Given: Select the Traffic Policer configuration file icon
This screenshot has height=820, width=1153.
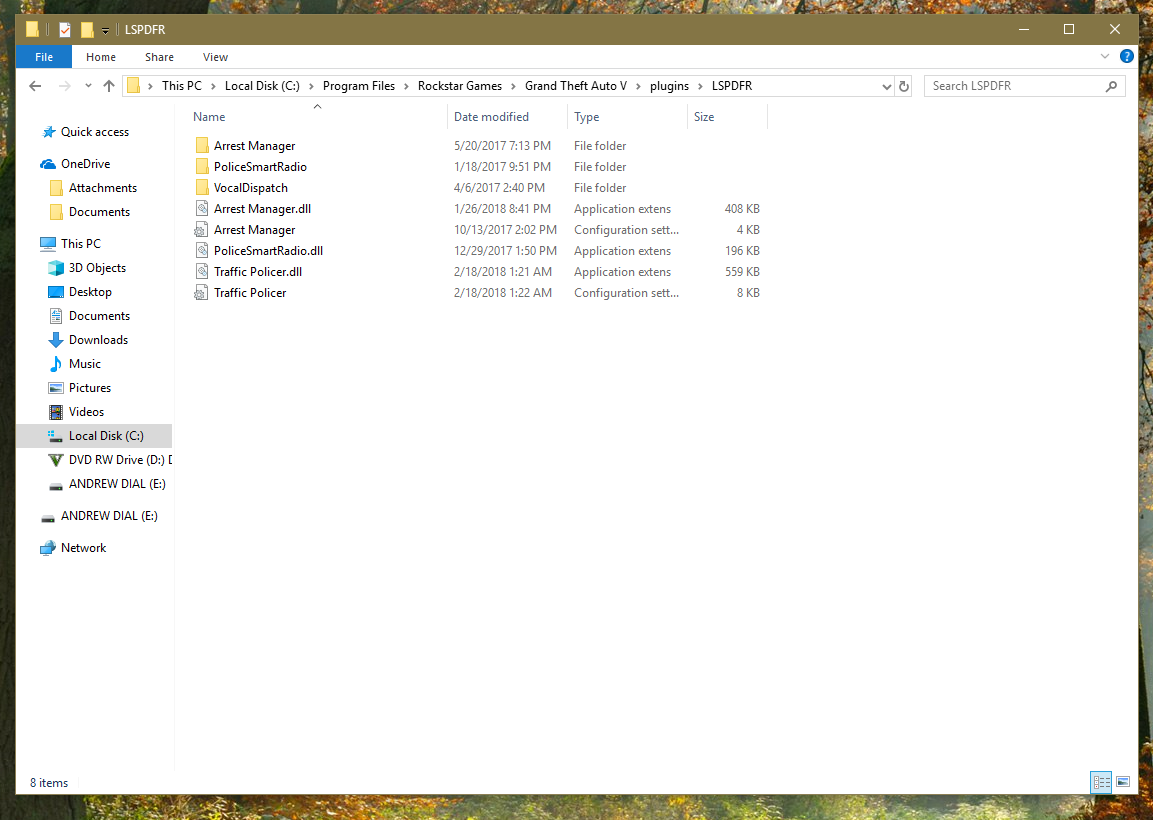Looking at the screenshot, I should (201, 293).
